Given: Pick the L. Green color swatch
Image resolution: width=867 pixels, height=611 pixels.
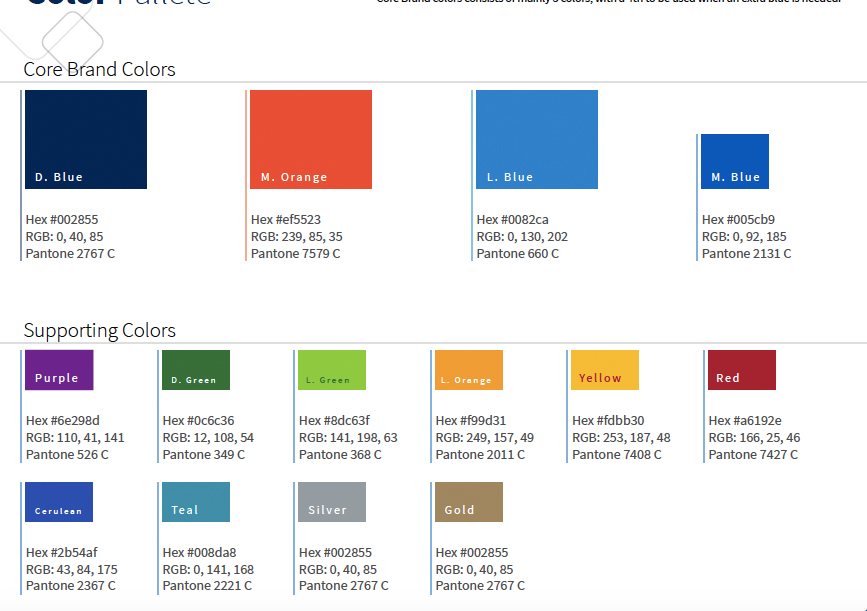Looking at the screenshot, I should (x=332, y=370).
